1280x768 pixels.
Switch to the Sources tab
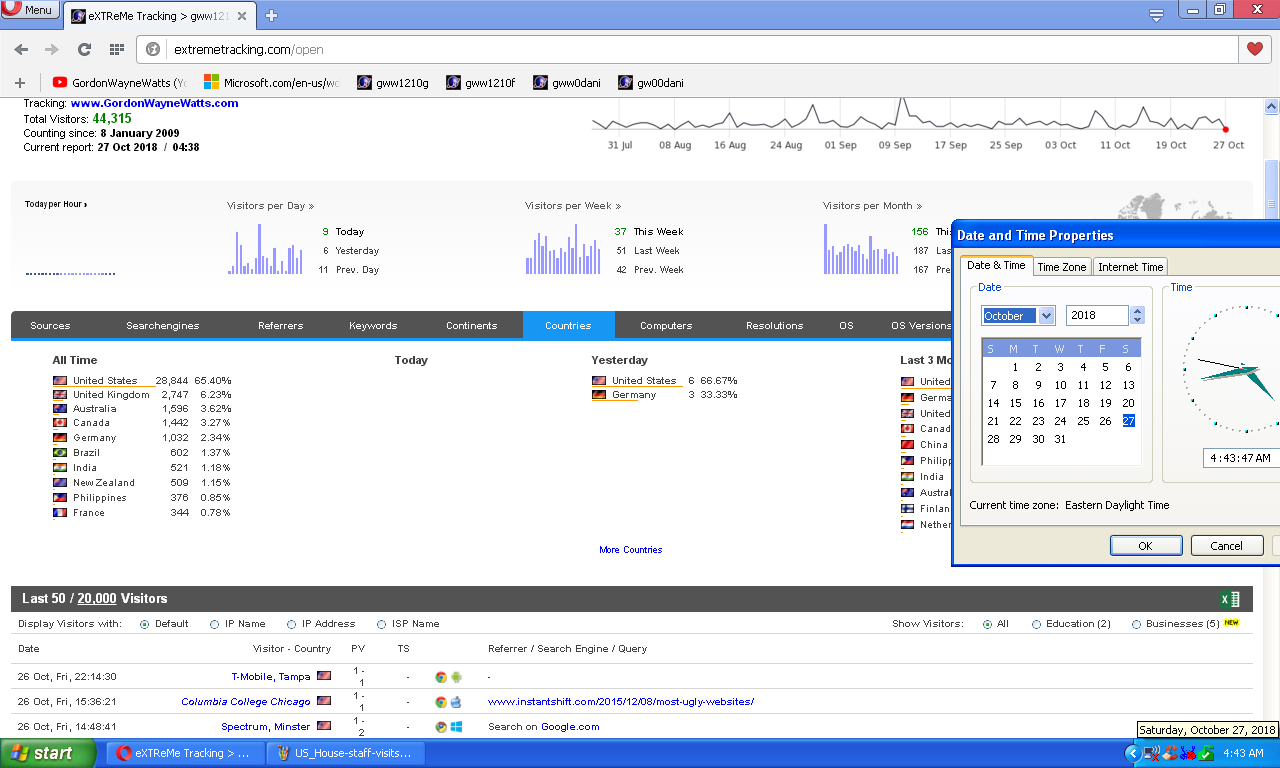pos(50,326)
